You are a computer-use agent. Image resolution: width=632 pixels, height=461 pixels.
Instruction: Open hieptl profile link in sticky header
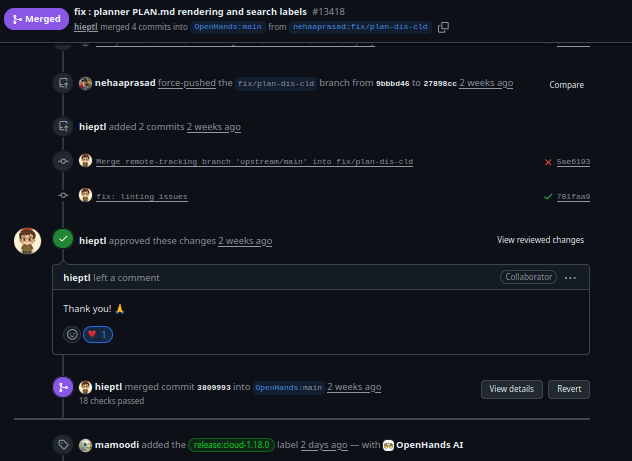[x=86, y=27]
